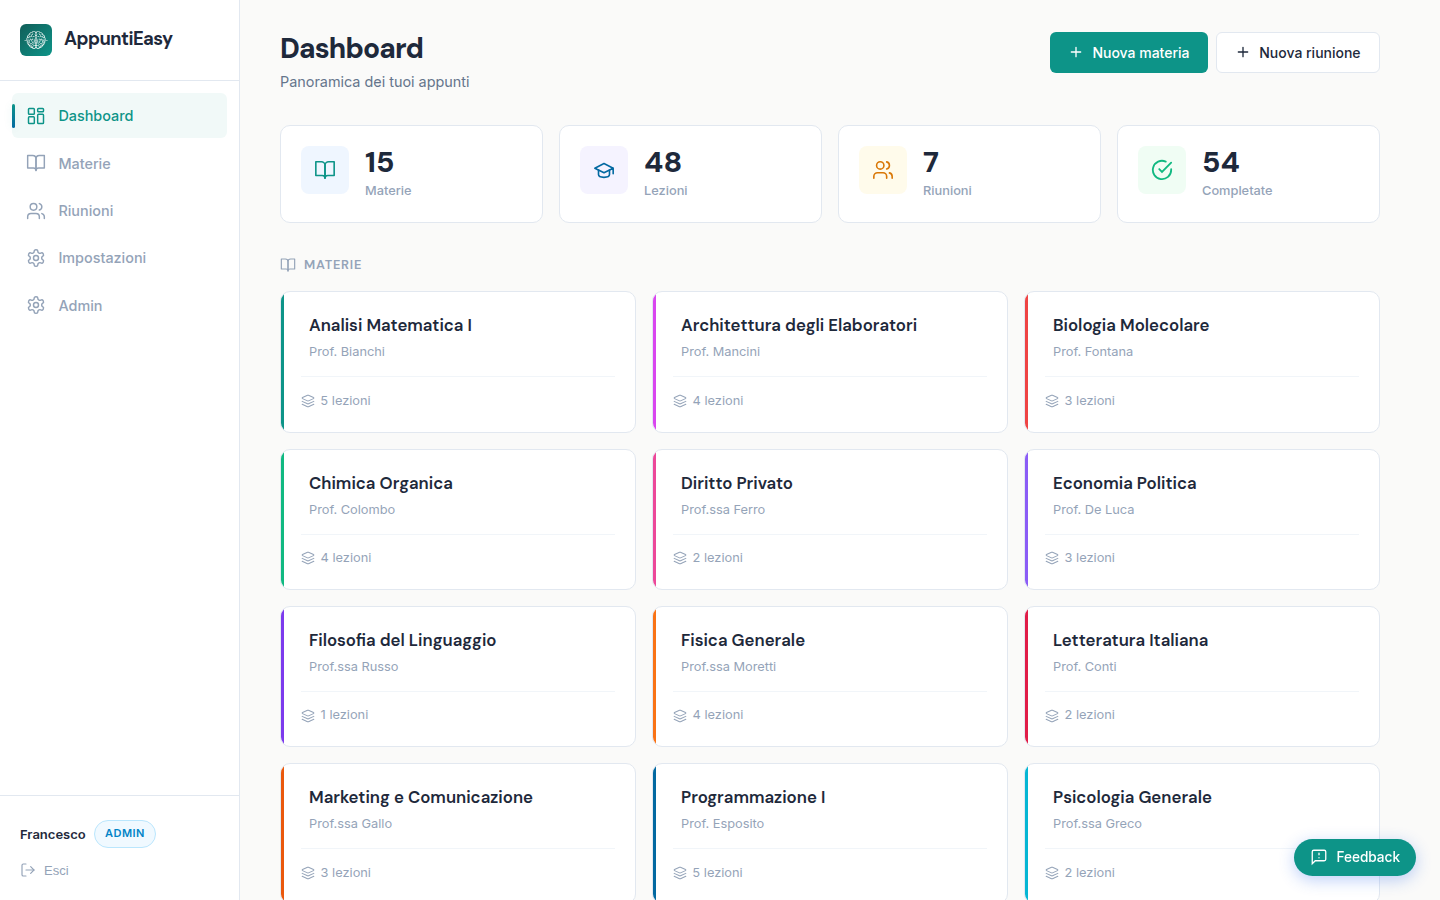1440x900 pixels.
Task: Click the Admin gear icon in the sidebar
Action: tap(36, 305)
